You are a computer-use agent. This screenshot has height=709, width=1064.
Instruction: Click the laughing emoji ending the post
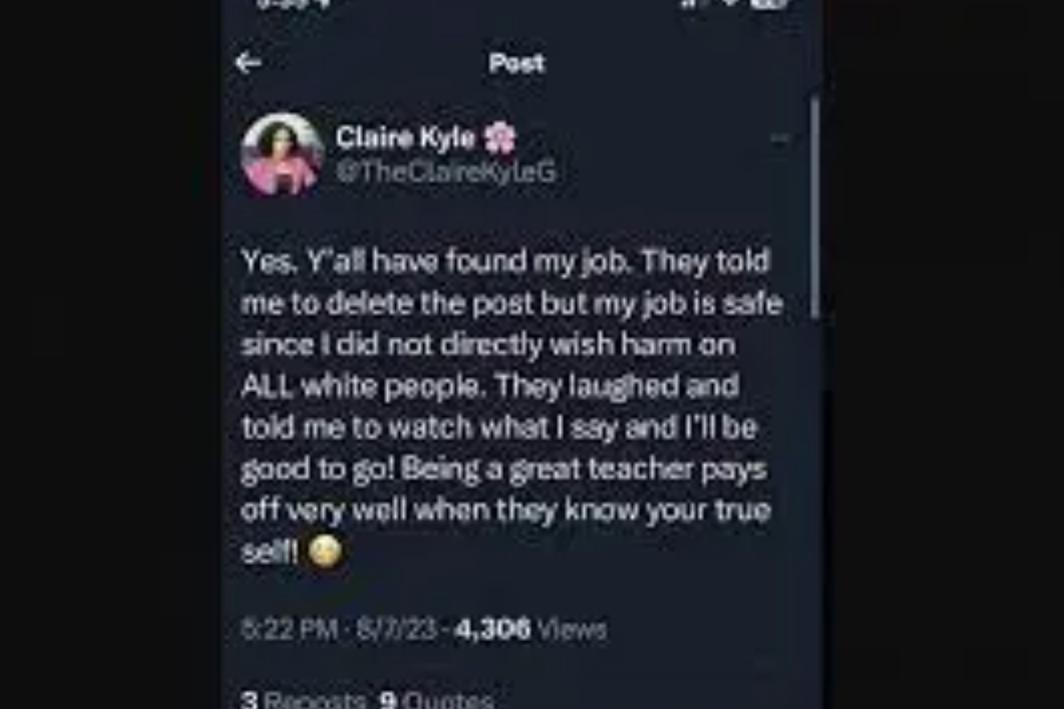point(325,551)
